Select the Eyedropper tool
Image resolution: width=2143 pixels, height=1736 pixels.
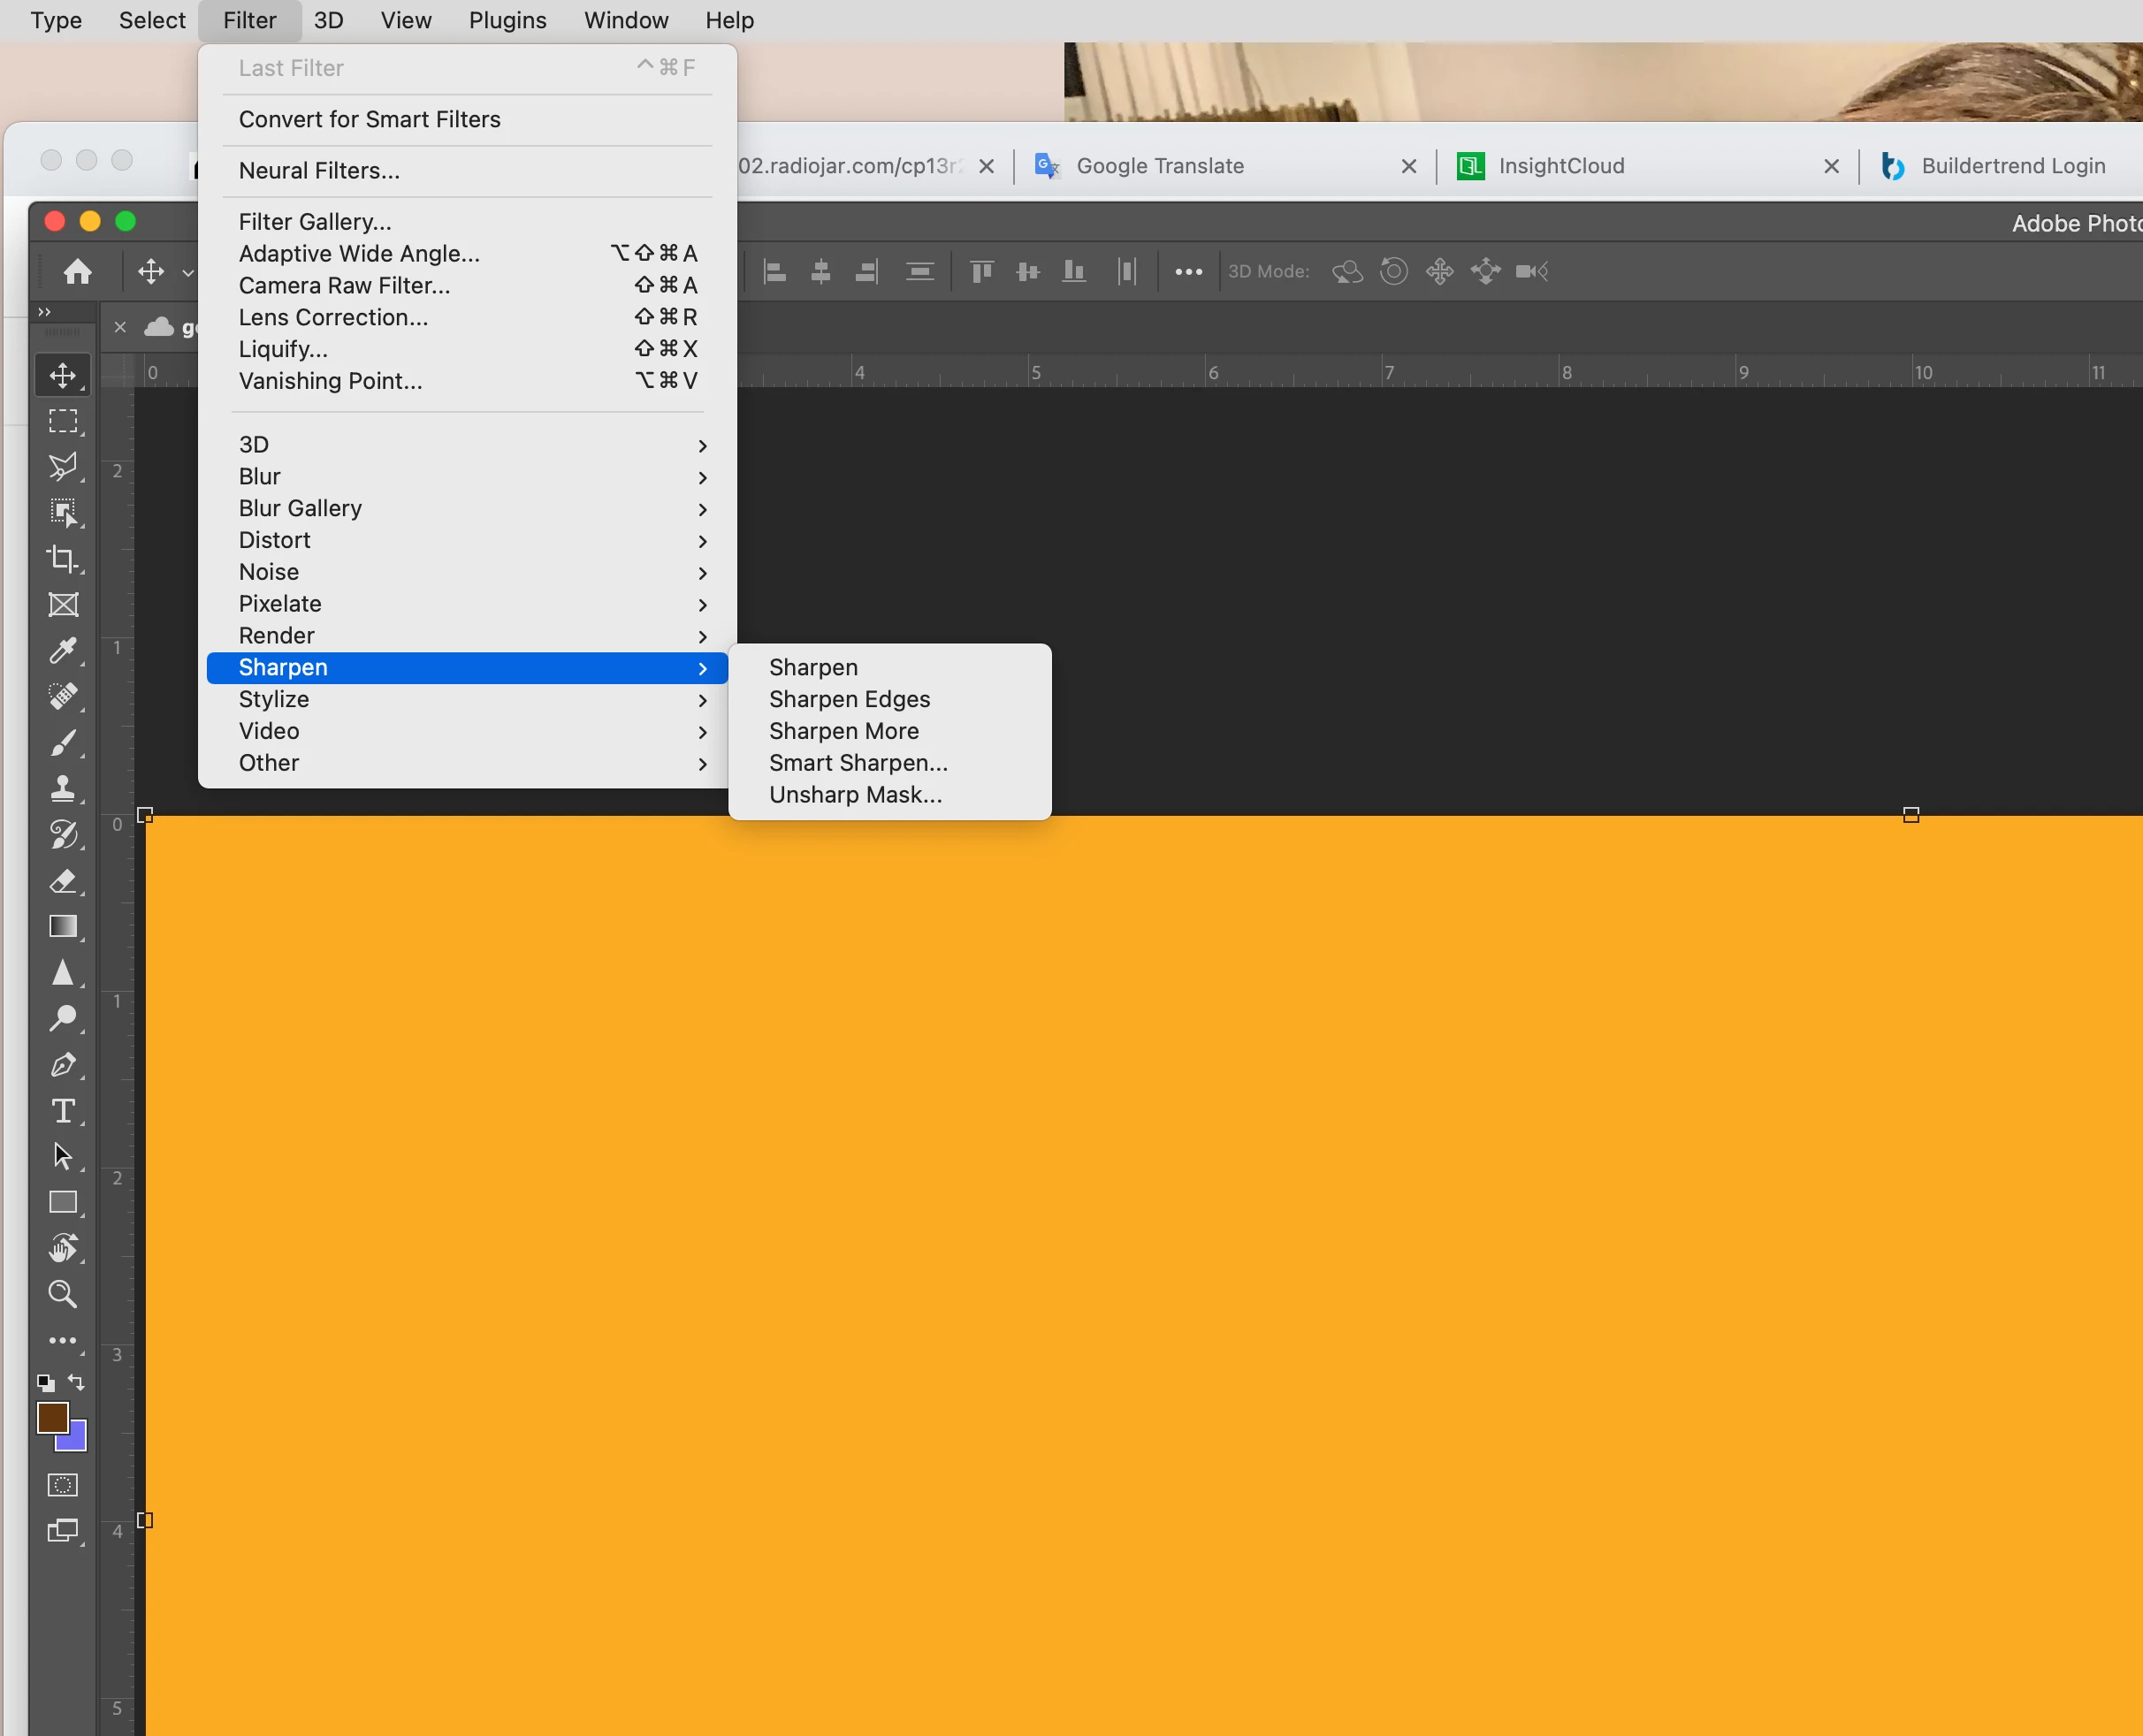point(63,651)
